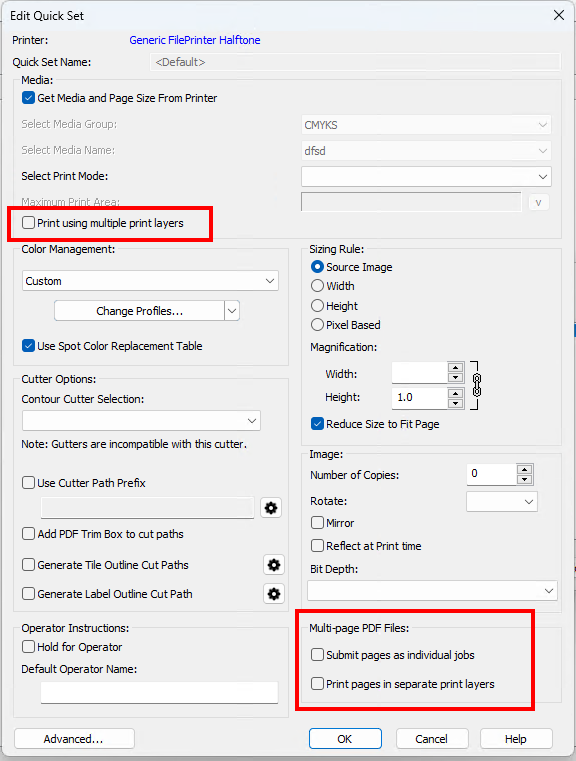Increase Number of Copies spinner

(525, 469)
